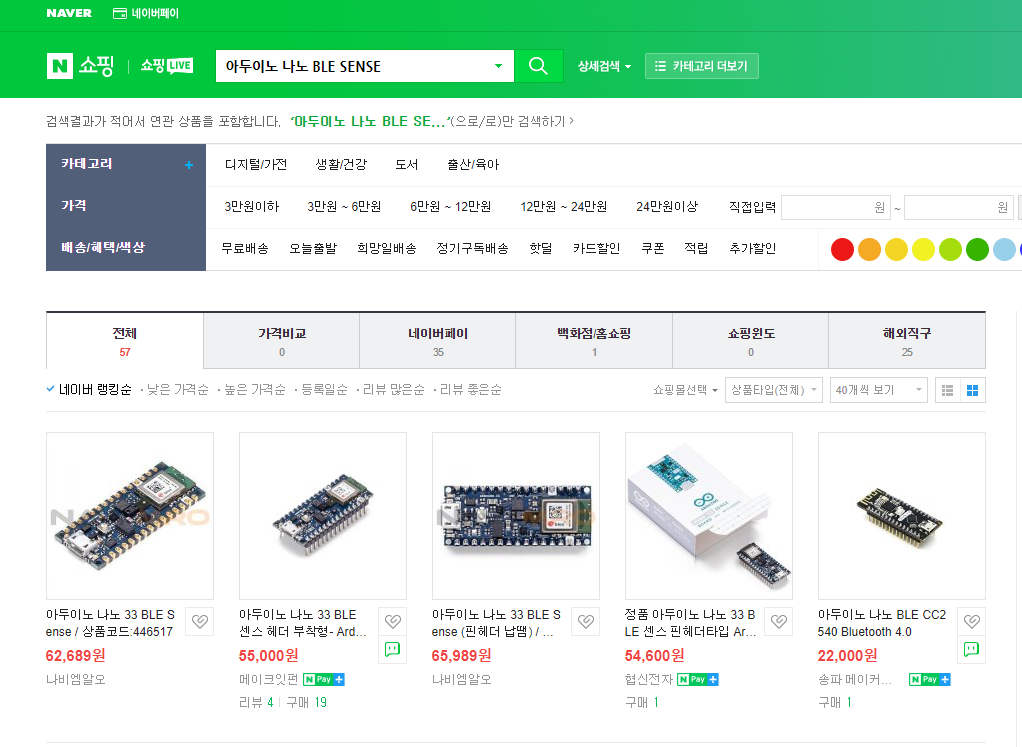Open talk chat icon for 55,000원 product
Viewport: 1022px width, 747px height.
[392, 649]
